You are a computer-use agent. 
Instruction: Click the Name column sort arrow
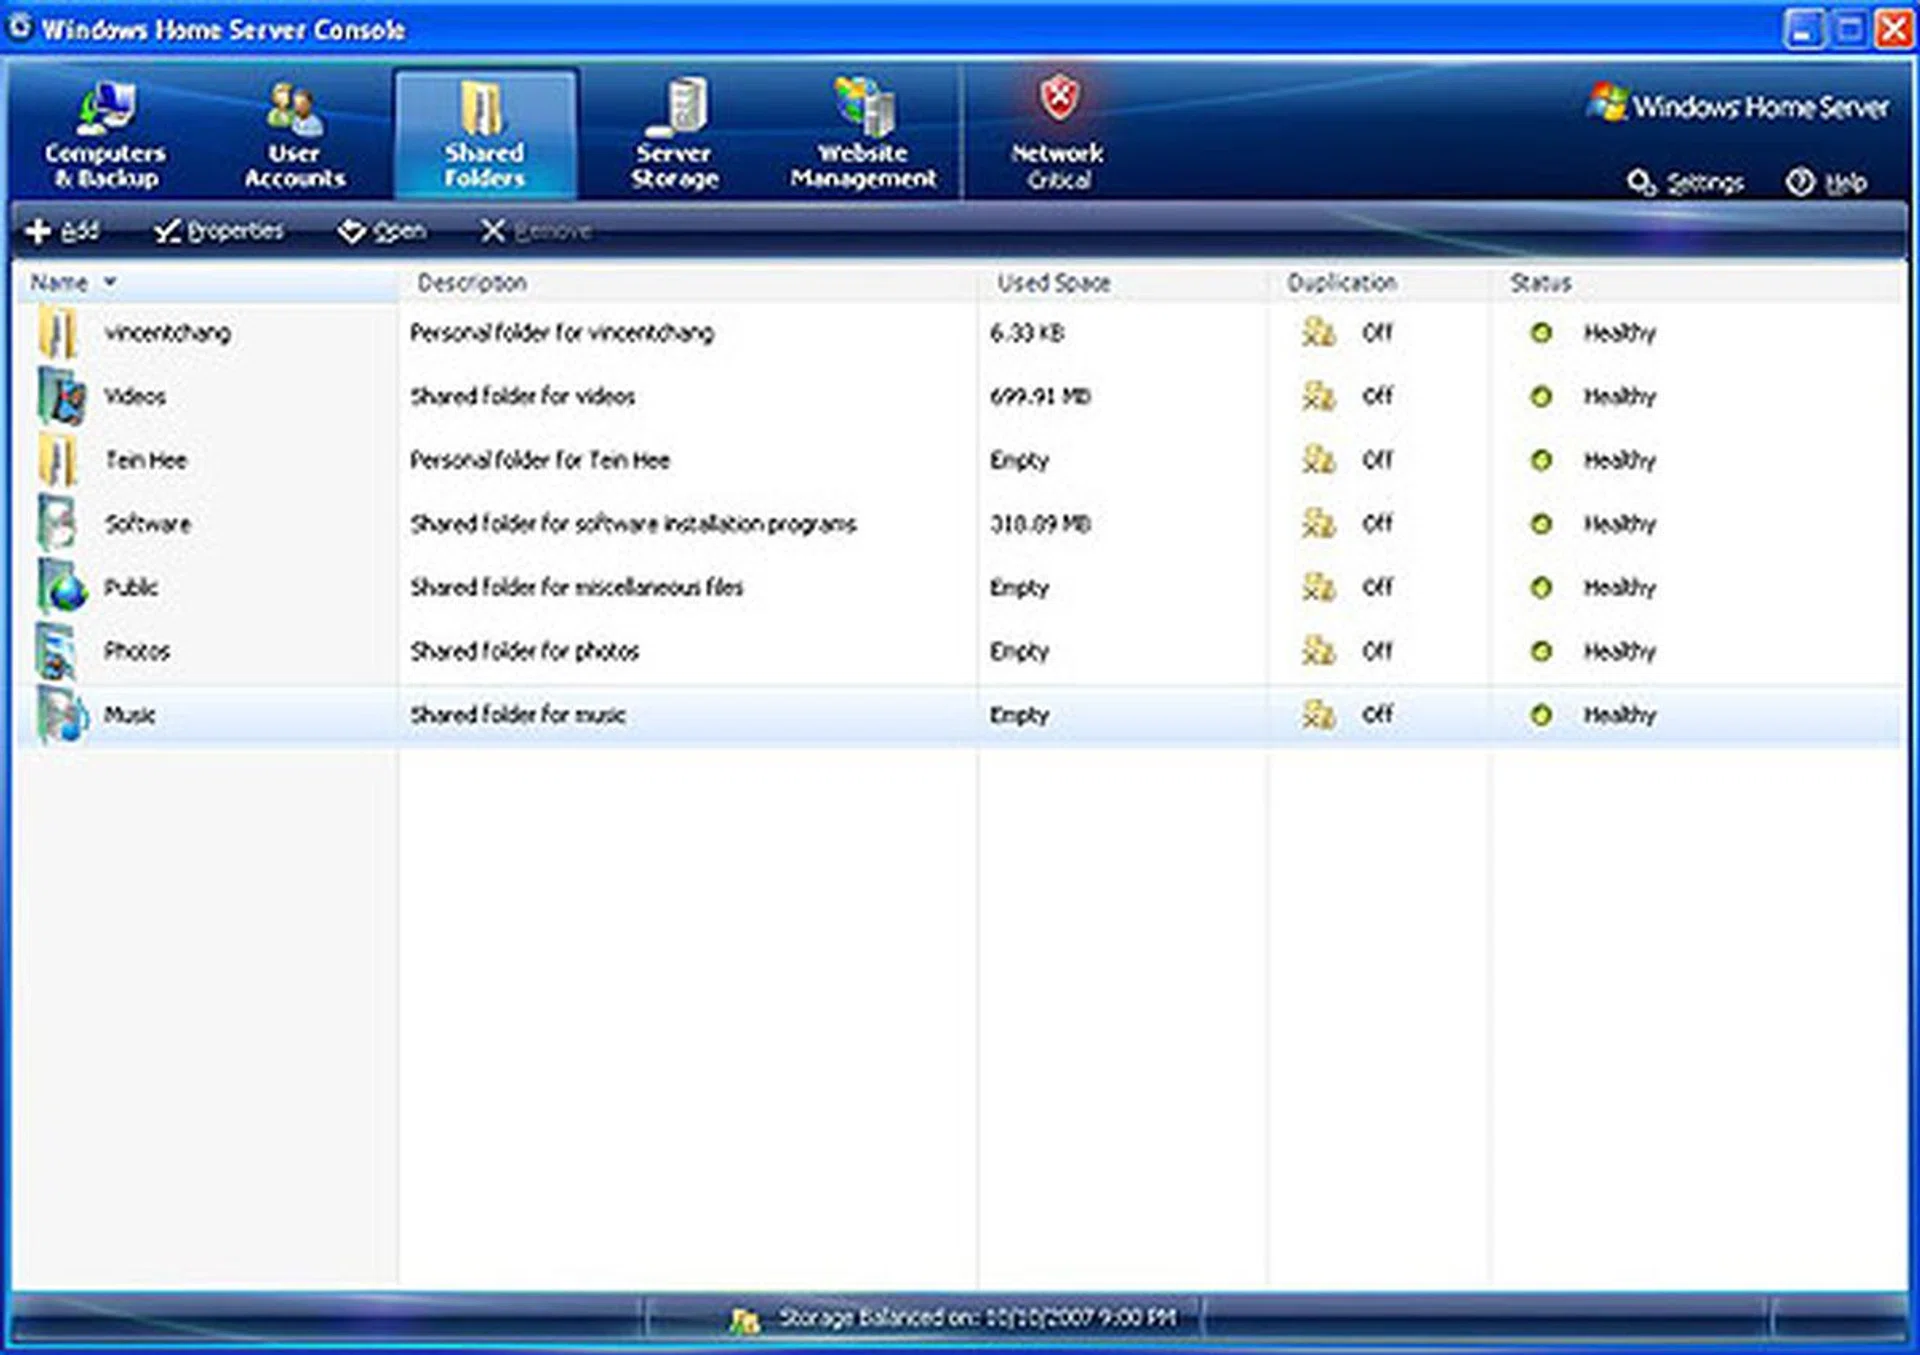pos(108,283)
